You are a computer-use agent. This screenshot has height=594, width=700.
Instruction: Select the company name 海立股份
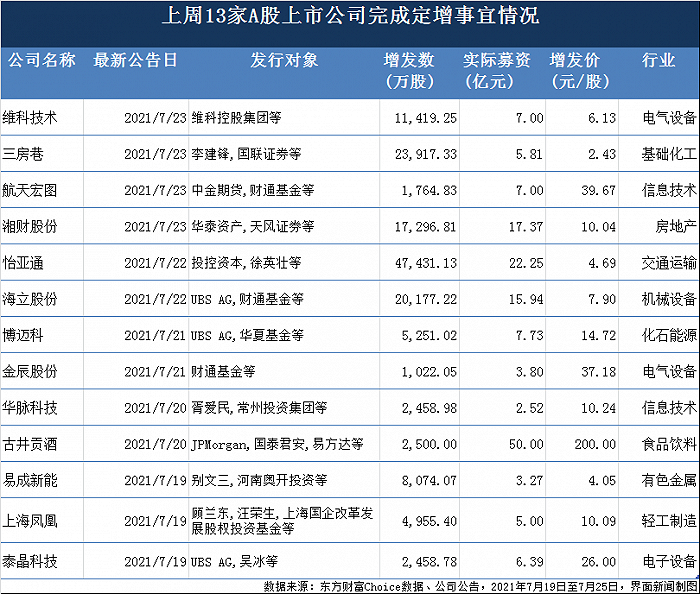[x=30, y=299]
